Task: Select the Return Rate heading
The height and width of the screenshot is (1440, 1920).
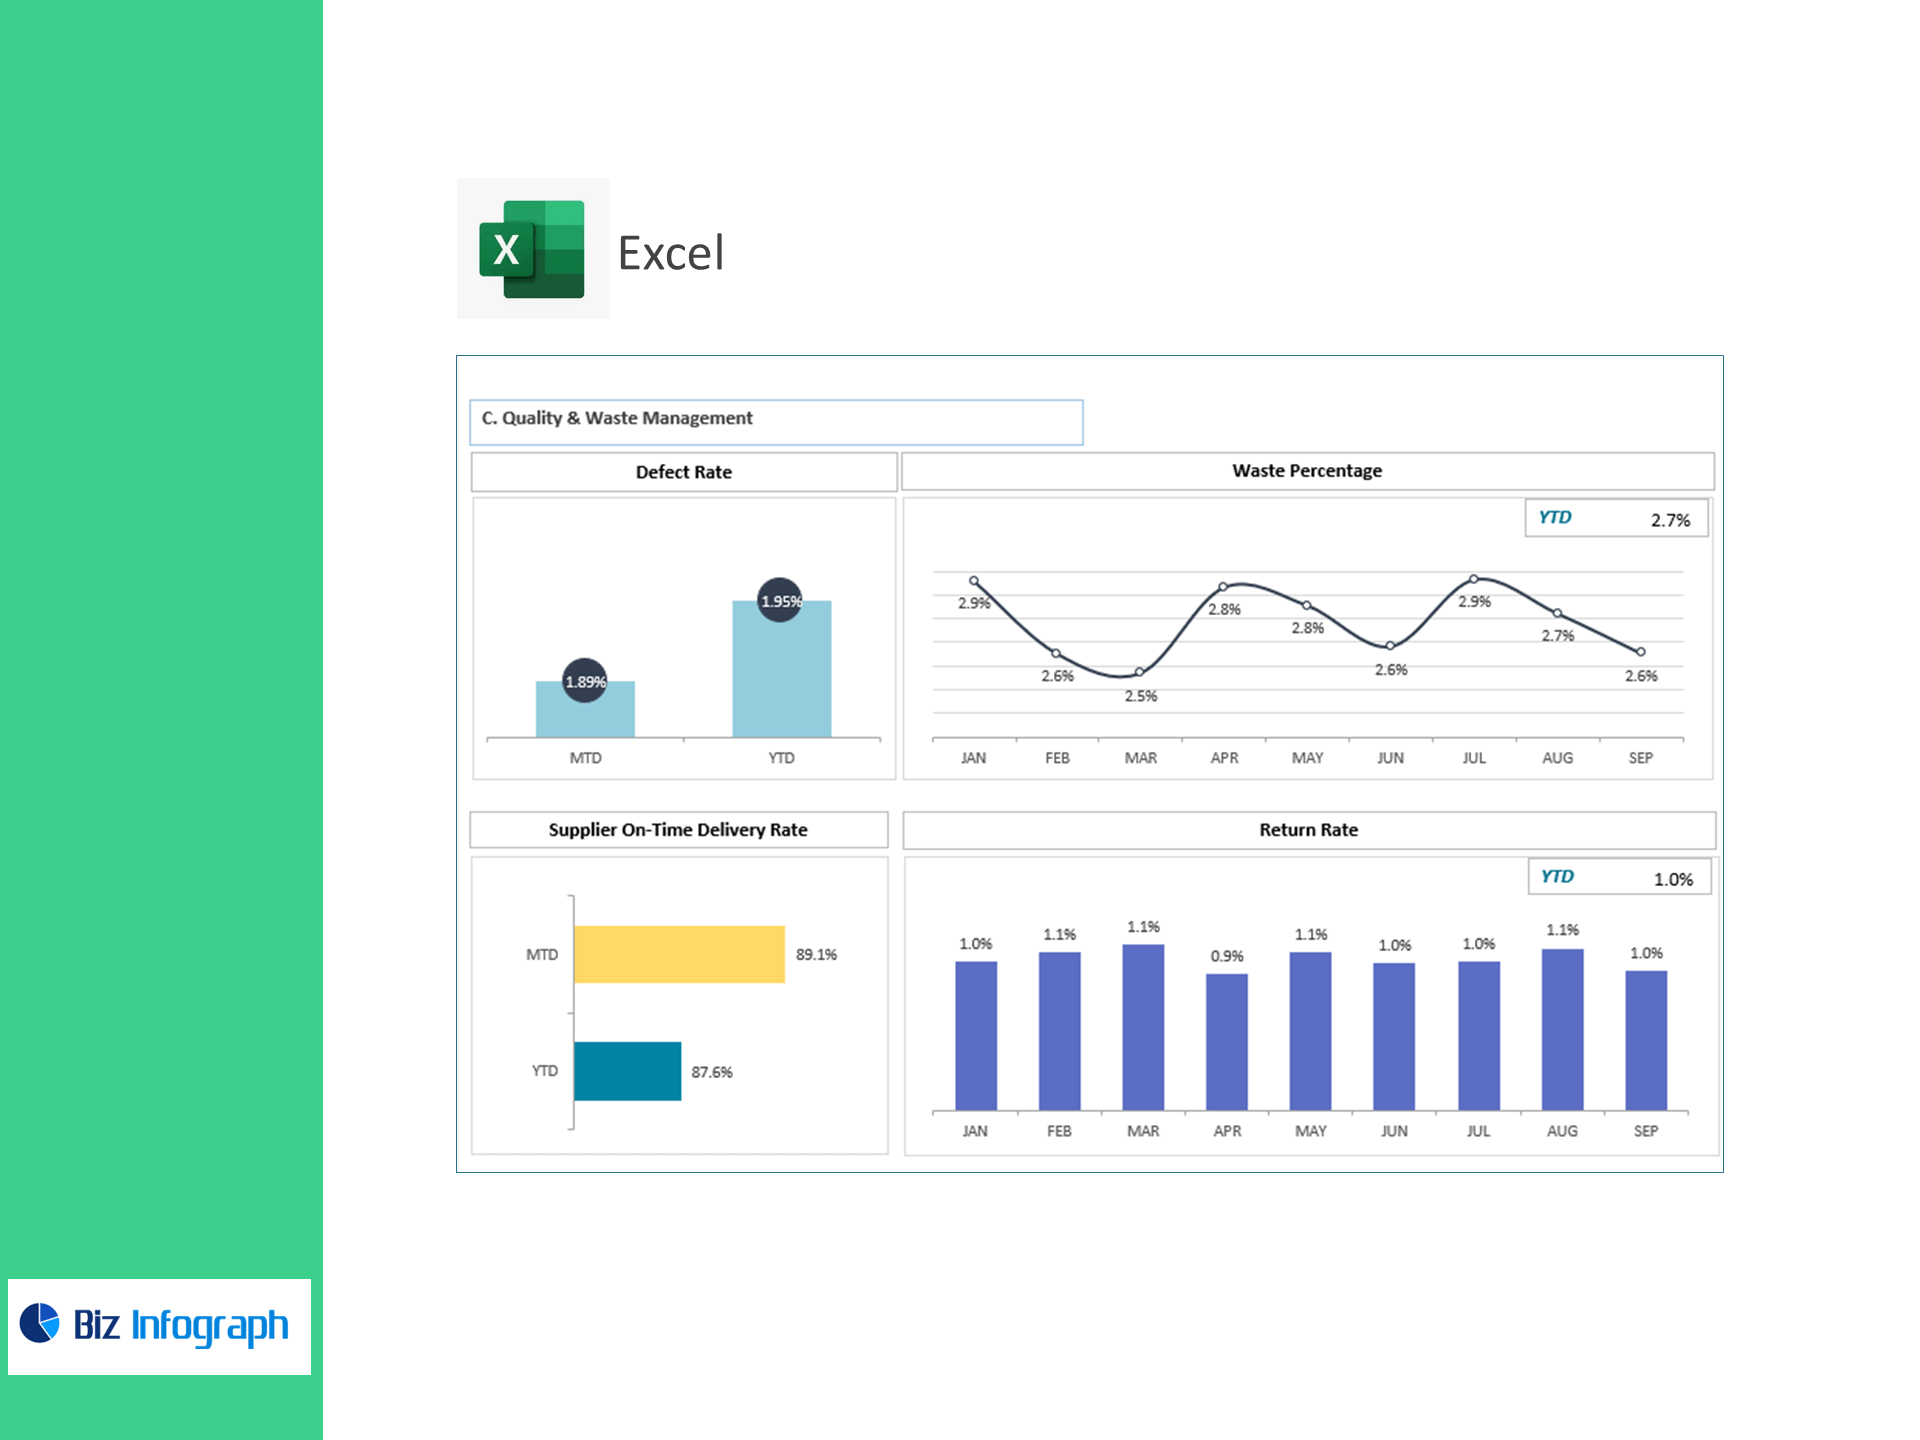Action: tap(1308, 830)
